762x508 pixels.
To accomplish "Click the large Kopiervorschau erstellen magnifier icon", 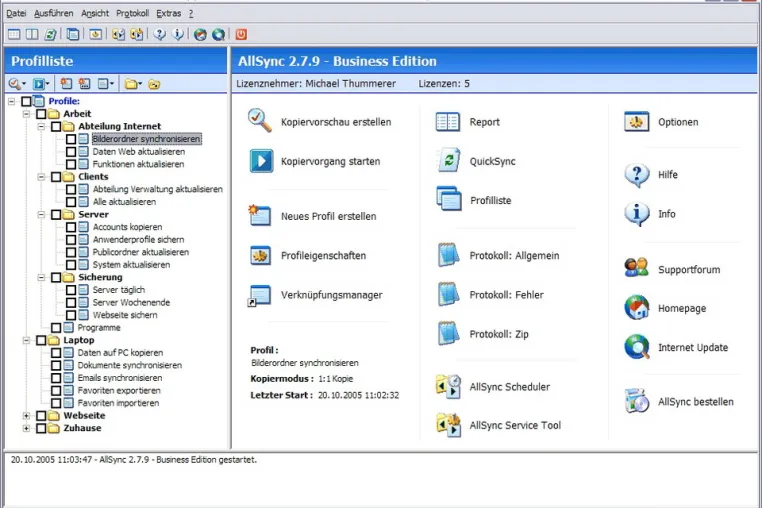I will tap(260, 121).
